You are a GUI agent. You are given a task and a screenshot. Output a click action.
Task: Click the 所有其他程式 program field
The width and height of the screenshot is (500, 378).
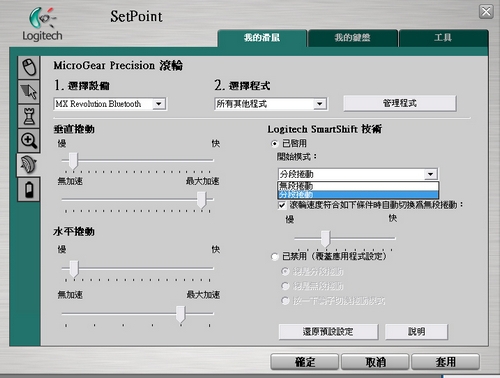tap(270, 104)
